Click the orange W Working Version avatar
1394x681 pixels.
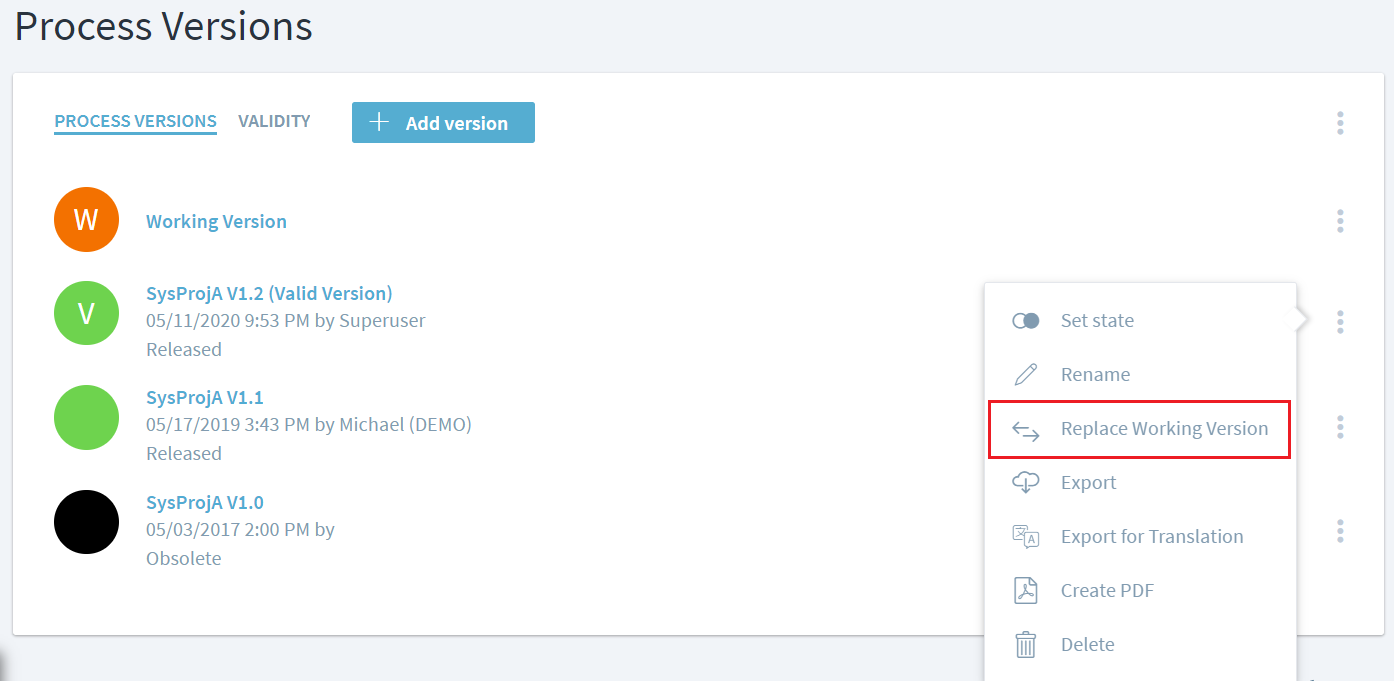pyautogui.click(x=86, y=220)
